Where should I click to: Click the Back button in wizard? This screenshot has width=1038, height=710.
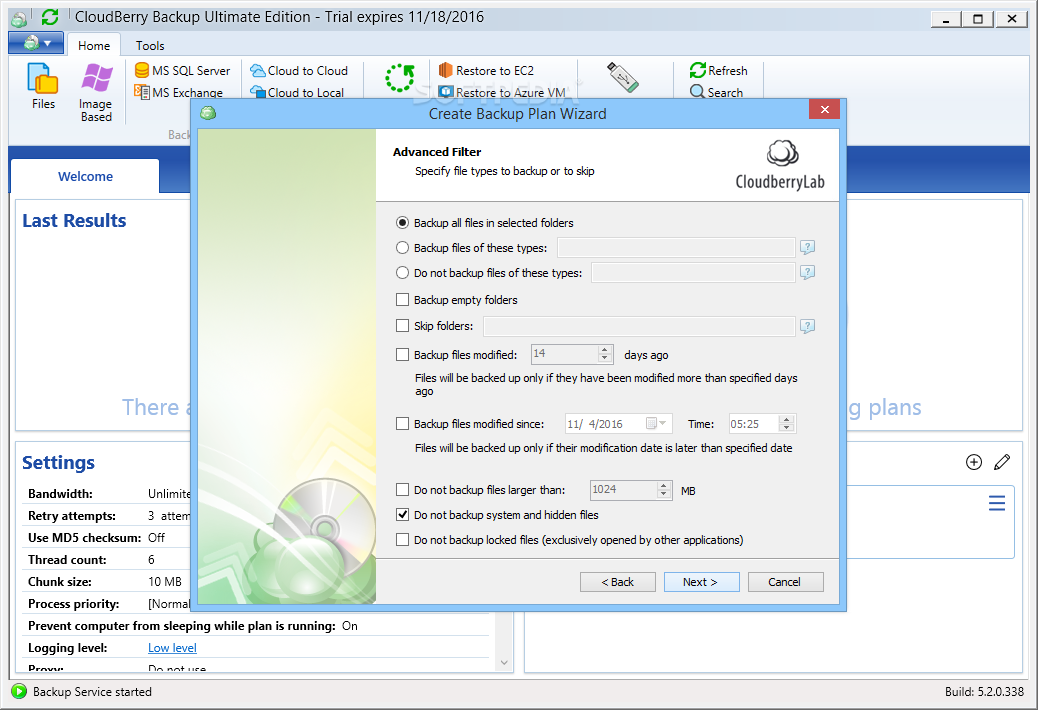point(618,582)
